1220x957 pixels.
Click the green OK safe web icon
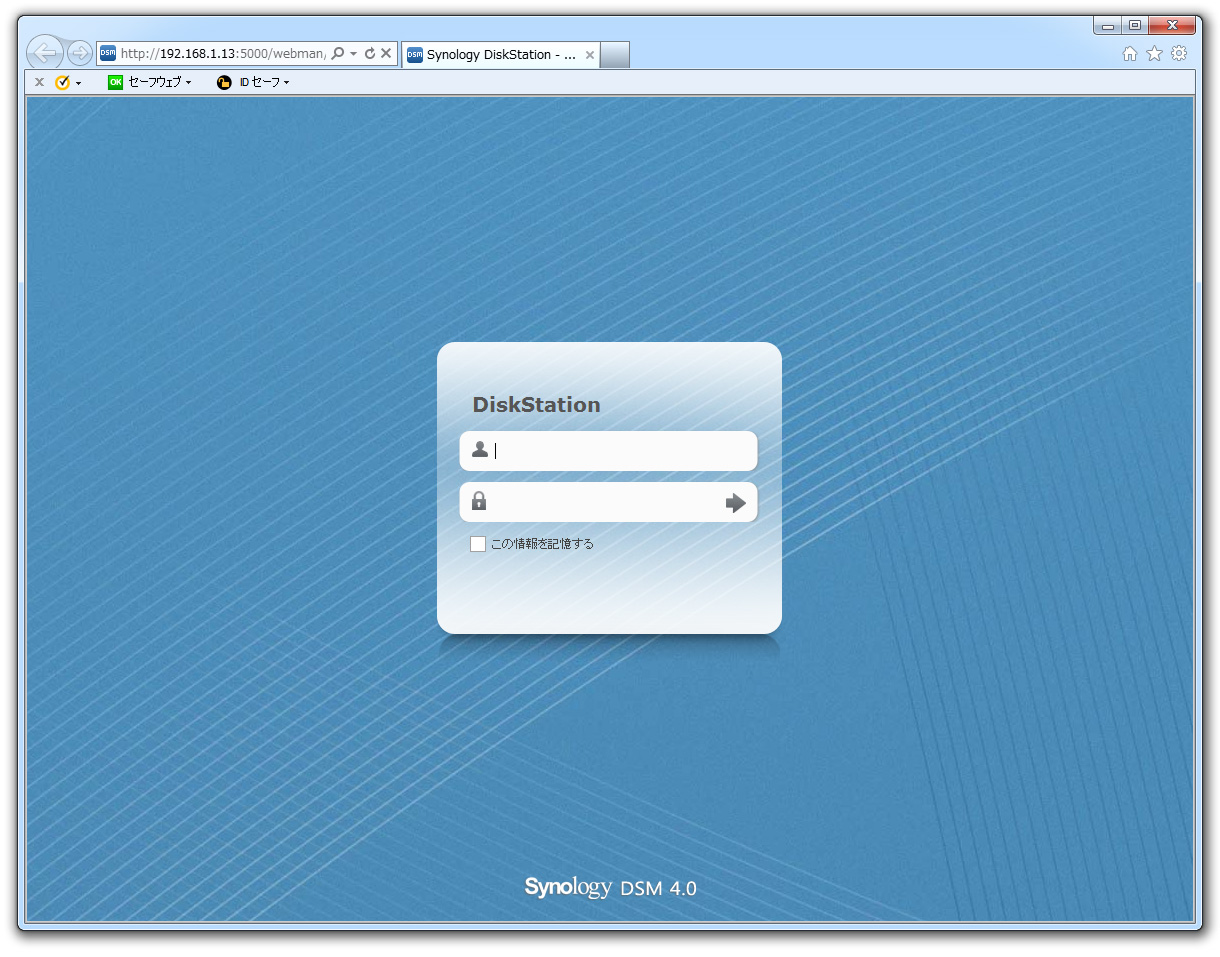coord(116,82)
